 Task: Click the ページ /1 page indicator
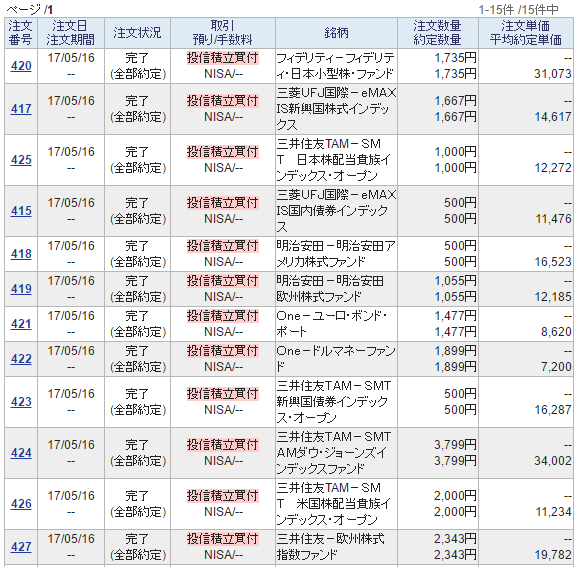(x=30, y=10)
